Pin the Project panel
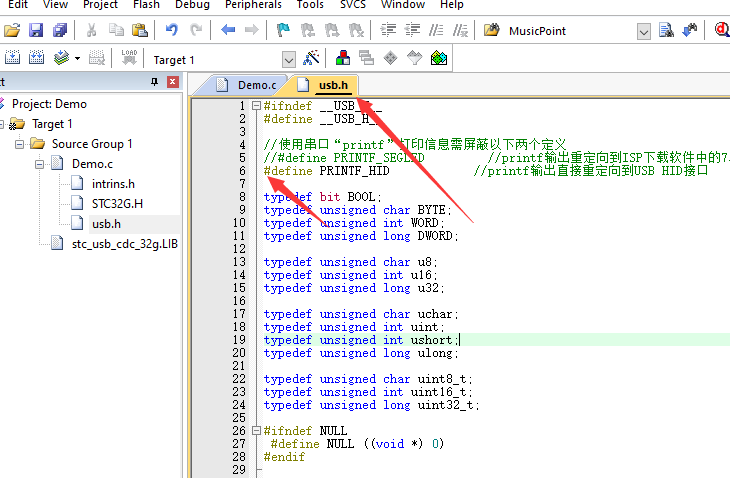 click(154, 82)
